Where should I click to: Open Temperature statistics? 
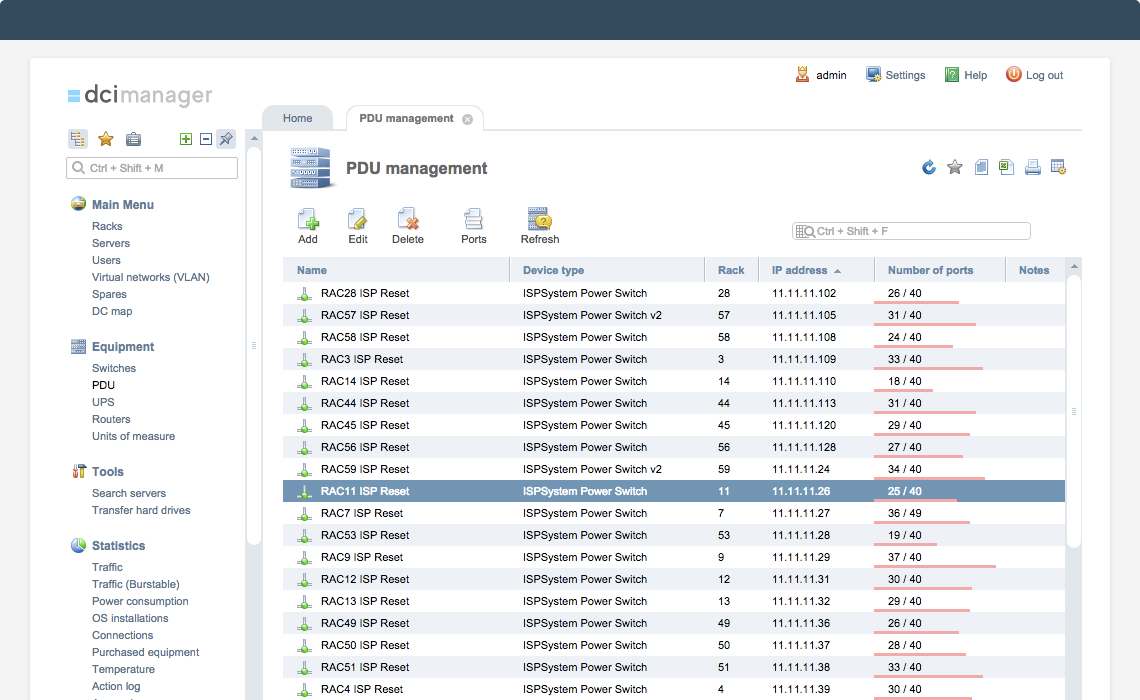pos(123,669)
